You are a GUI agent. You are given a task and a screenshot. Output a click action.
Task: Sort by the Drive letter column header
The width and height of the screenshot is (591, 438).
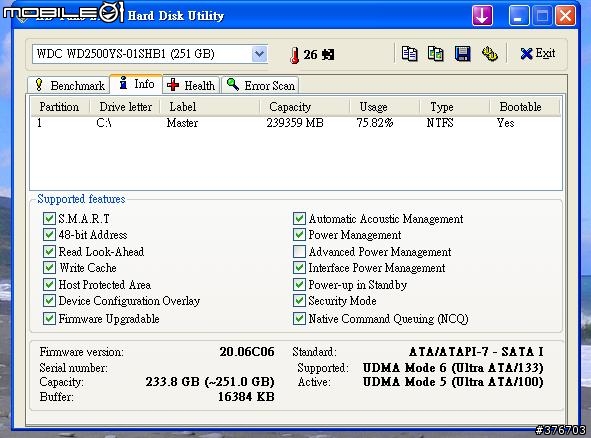coord(125,107)
